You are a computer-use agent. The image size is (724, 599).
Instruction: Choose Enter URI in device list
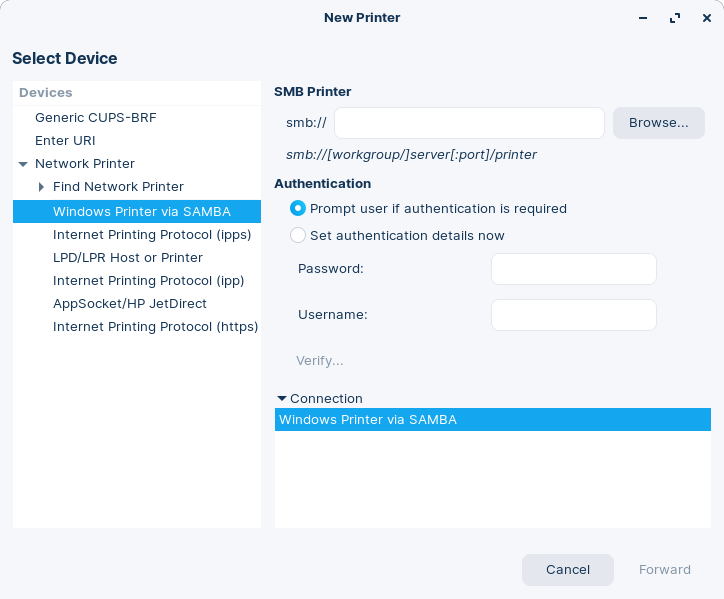65,141
